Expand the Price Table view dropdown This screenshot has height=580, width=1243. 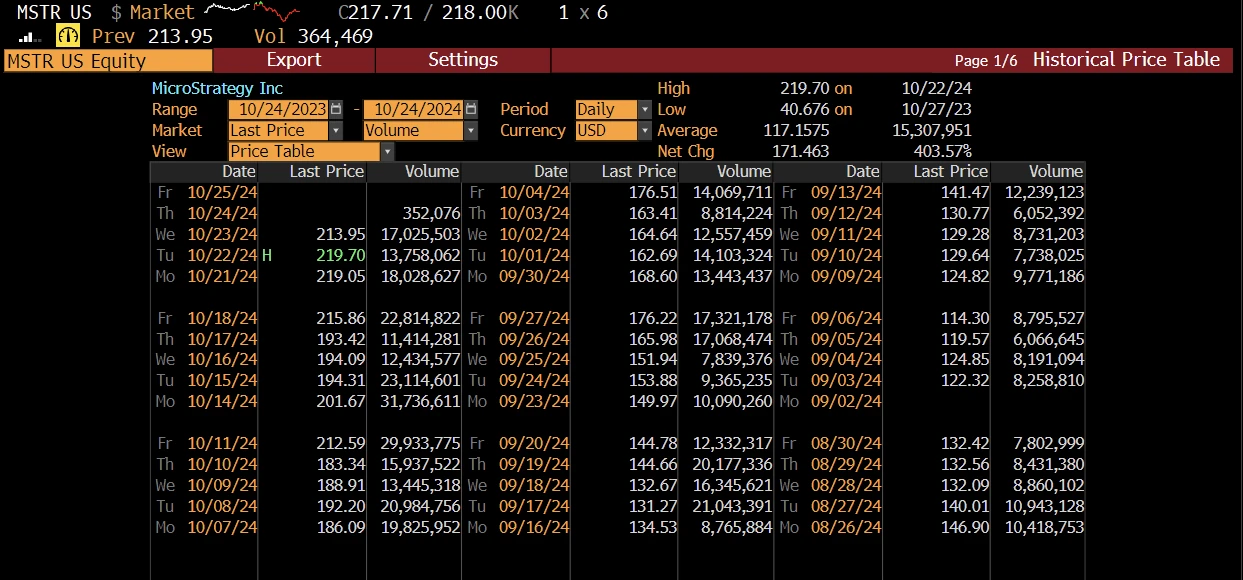coord(386,151)
